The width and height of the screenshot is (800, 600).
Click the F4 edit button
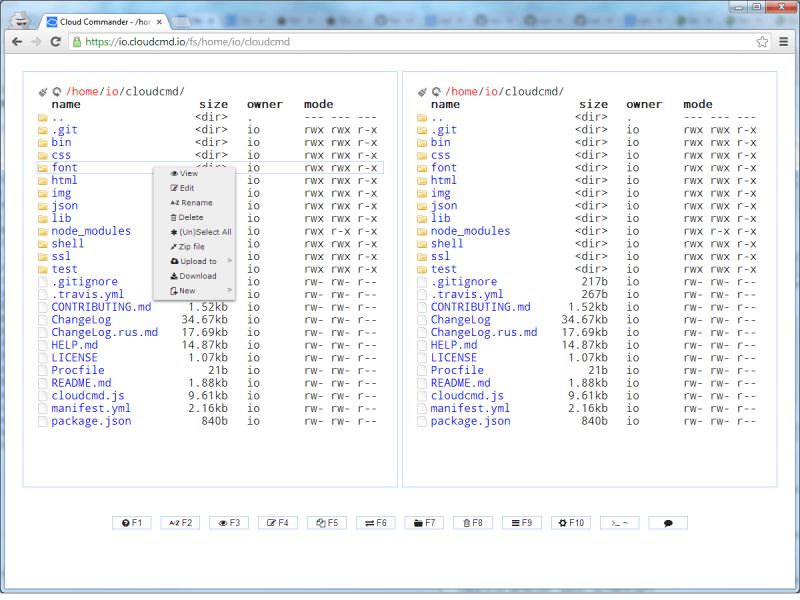(x=278, y=522)
